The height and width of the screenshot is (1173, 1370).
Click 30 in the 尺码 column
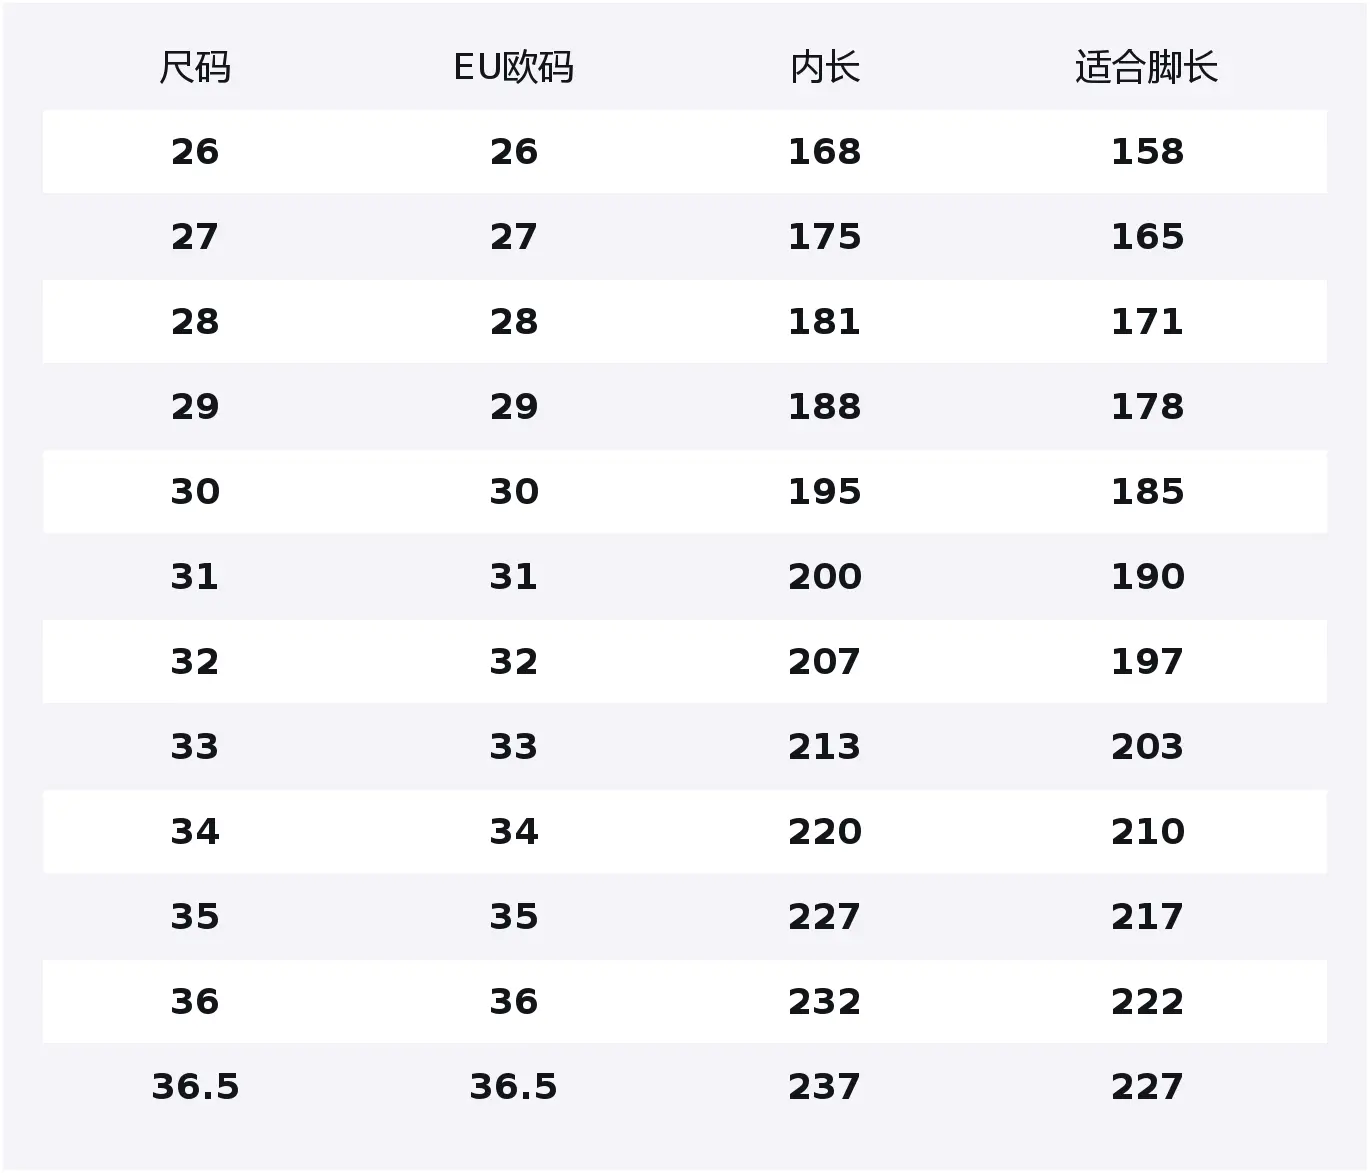pyautogui.click(x=195, y=492)
